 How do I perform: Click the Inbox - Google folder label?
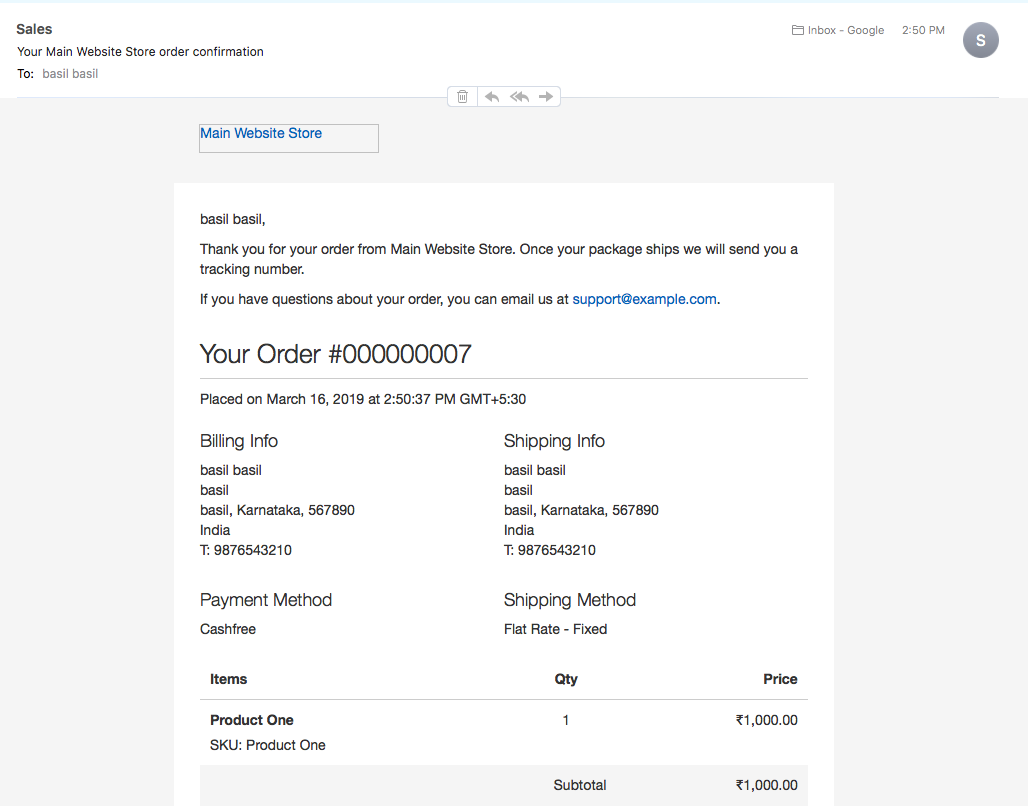(845, 30)
